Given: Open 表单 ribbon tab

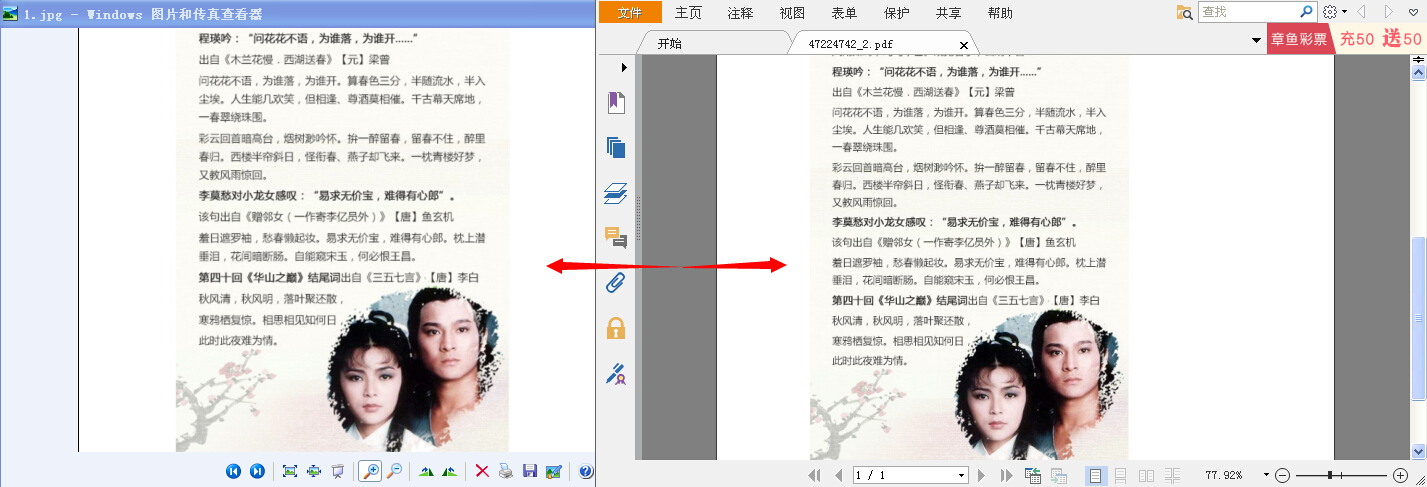Looking at the screenshot, I should (x=844, y=12).
